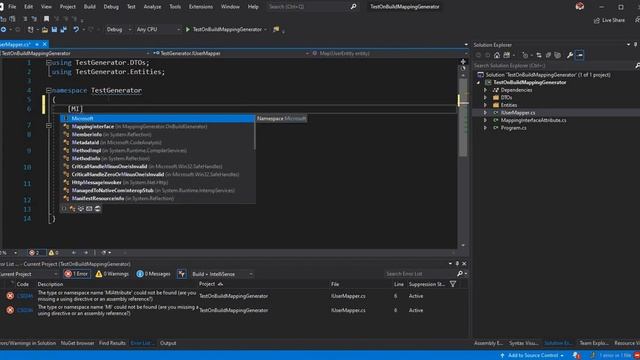The width and height of the screenshot is (640, 360).
Task: Click the split editor icon above scrollbar
Action: pos(463,62)
